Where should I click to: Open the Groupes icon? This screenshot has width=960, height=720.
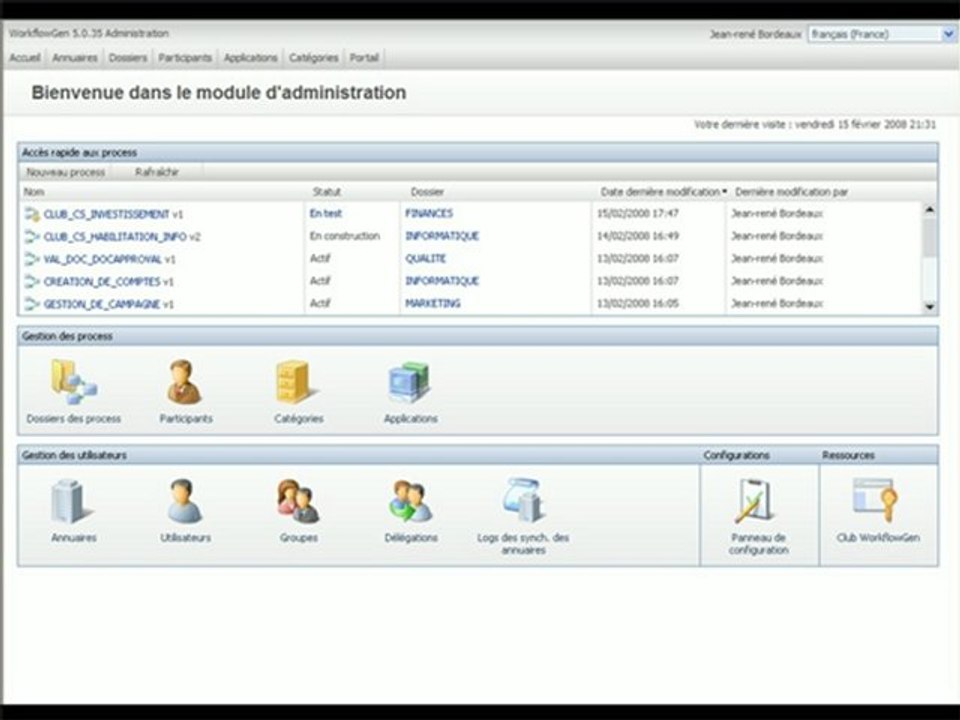point(298,501)
